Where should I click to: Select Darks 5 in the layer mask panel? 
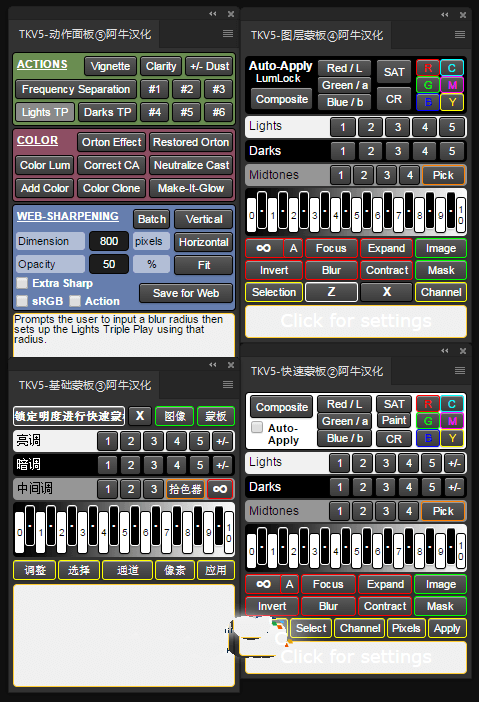pos(452,151)
